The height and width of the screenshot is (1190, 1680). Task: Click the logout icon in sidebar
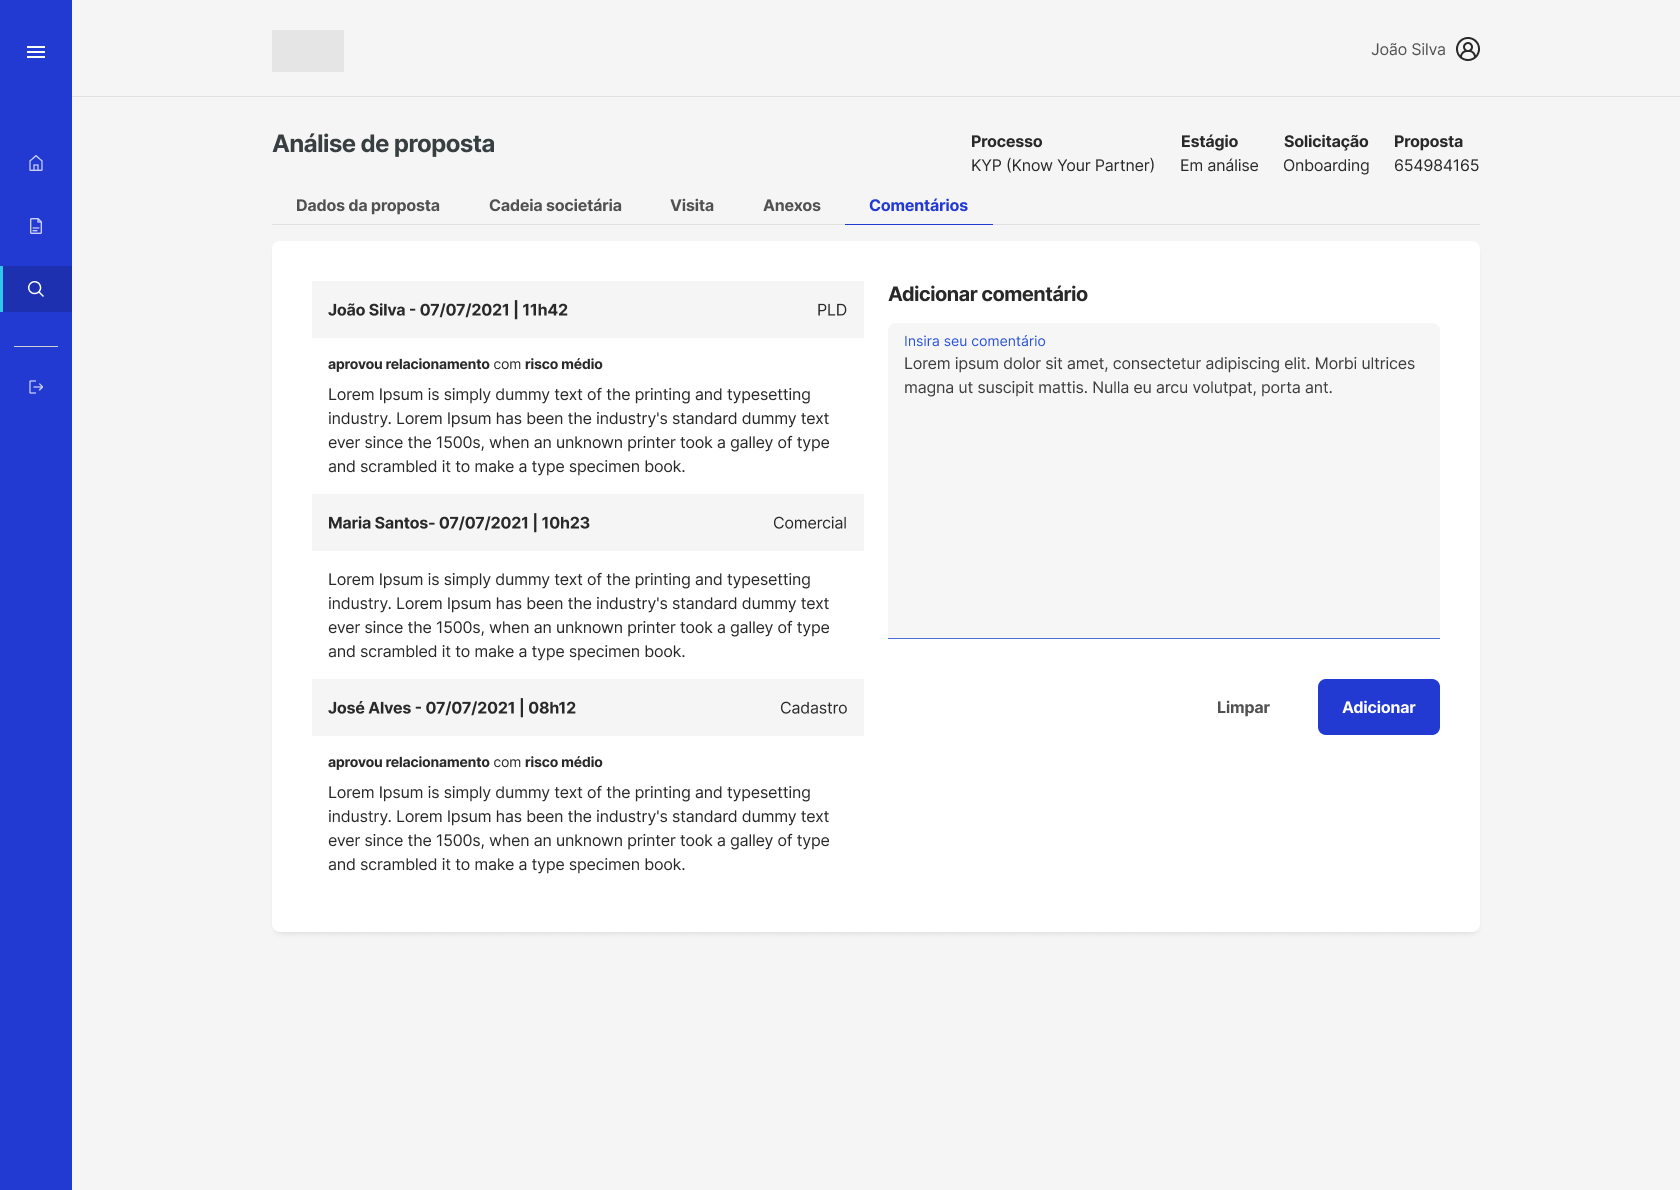click(x=36, y=387)
